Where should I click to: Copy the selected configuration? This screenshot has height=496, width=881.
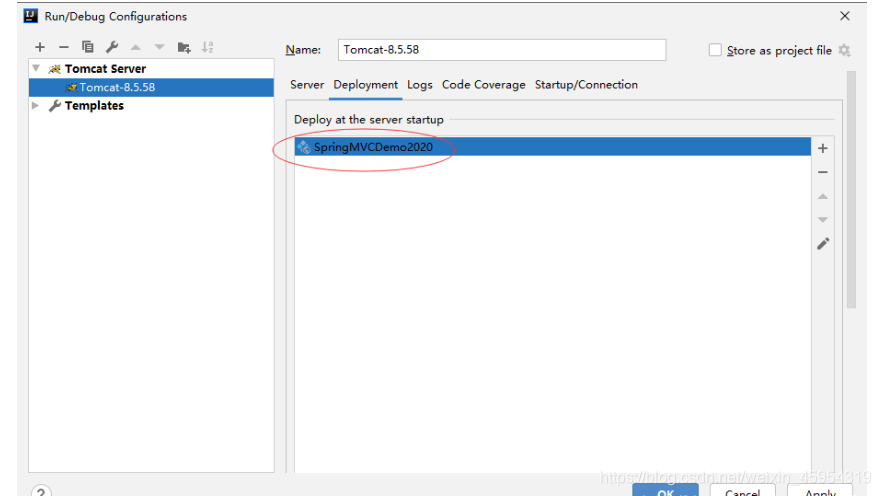pyautogui.click(x=88, y=47)
